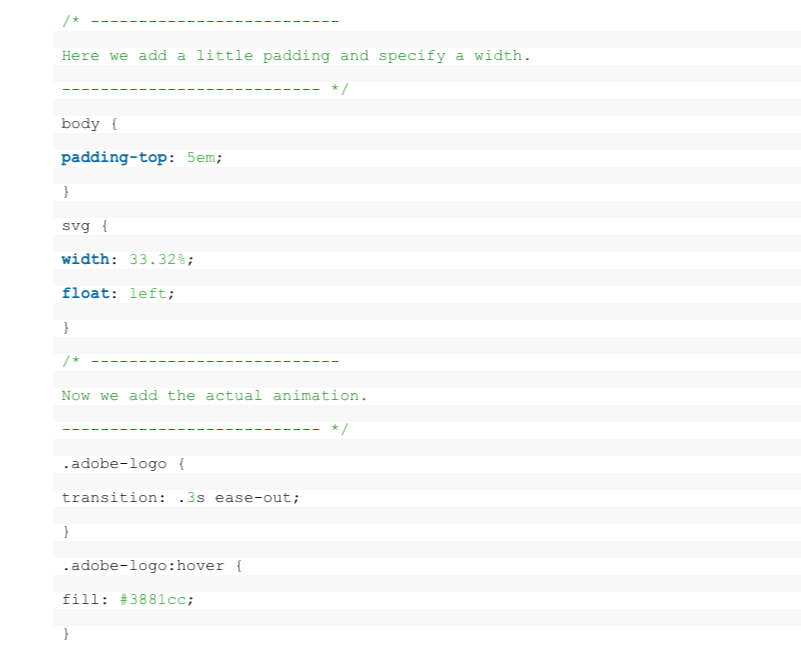Click the bold width property name

85,260
